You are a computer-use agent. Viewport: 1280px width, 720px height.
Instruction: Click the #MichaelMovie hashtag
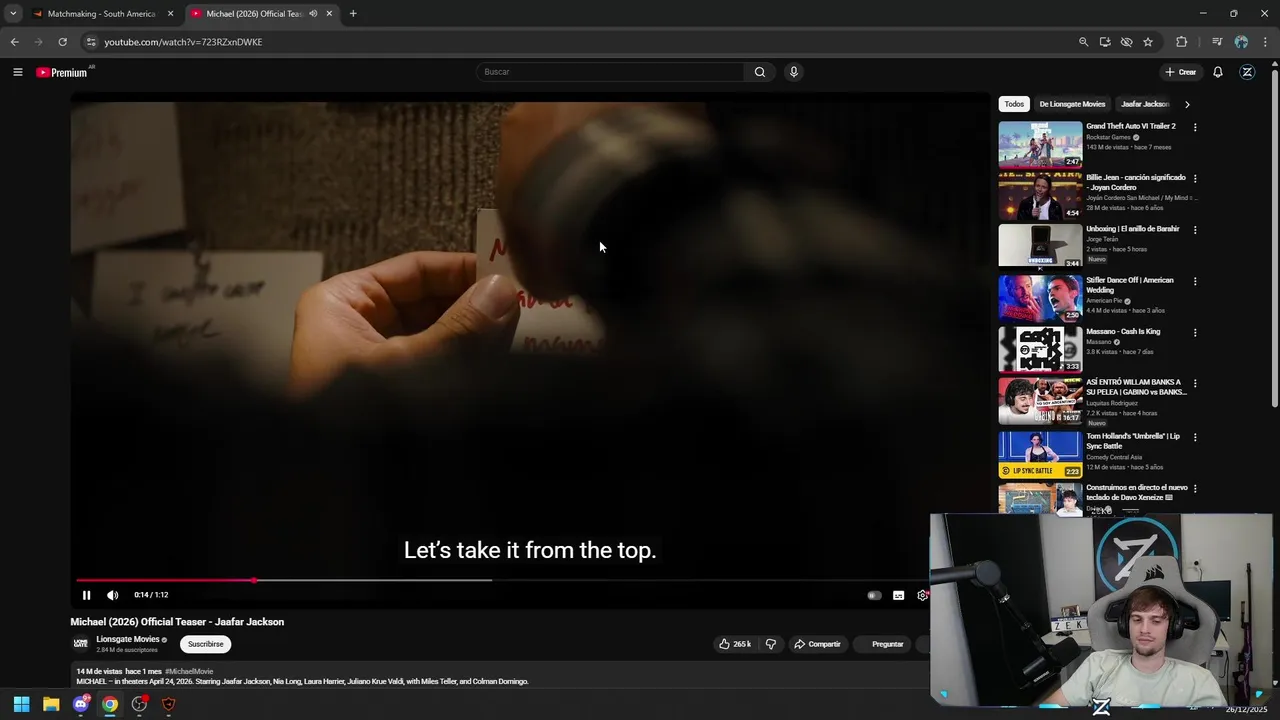coord(189,671)
